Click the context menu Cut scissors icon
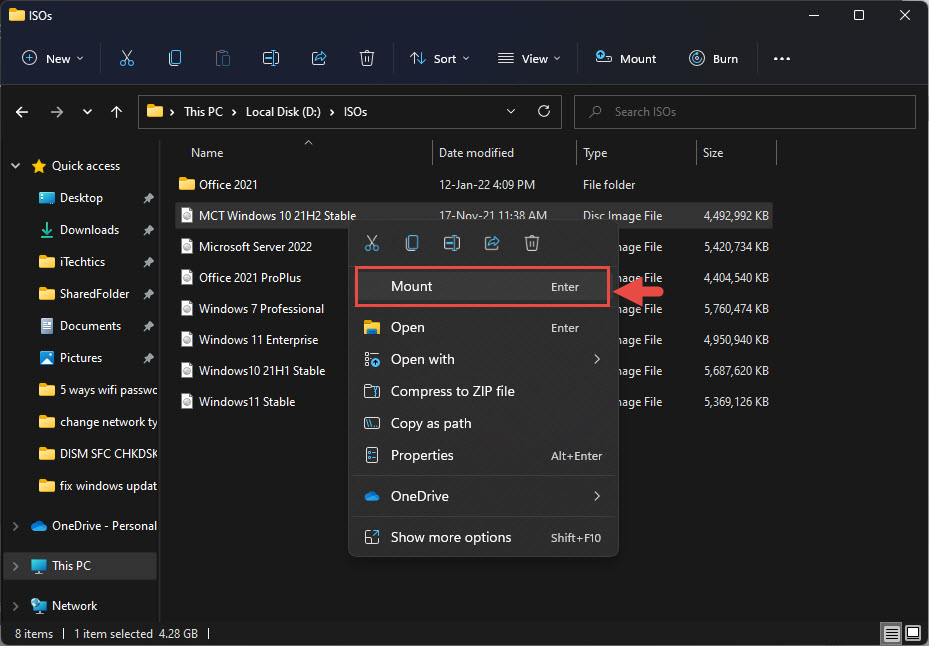This screenshot has height=646, width=929. [372, 243]
